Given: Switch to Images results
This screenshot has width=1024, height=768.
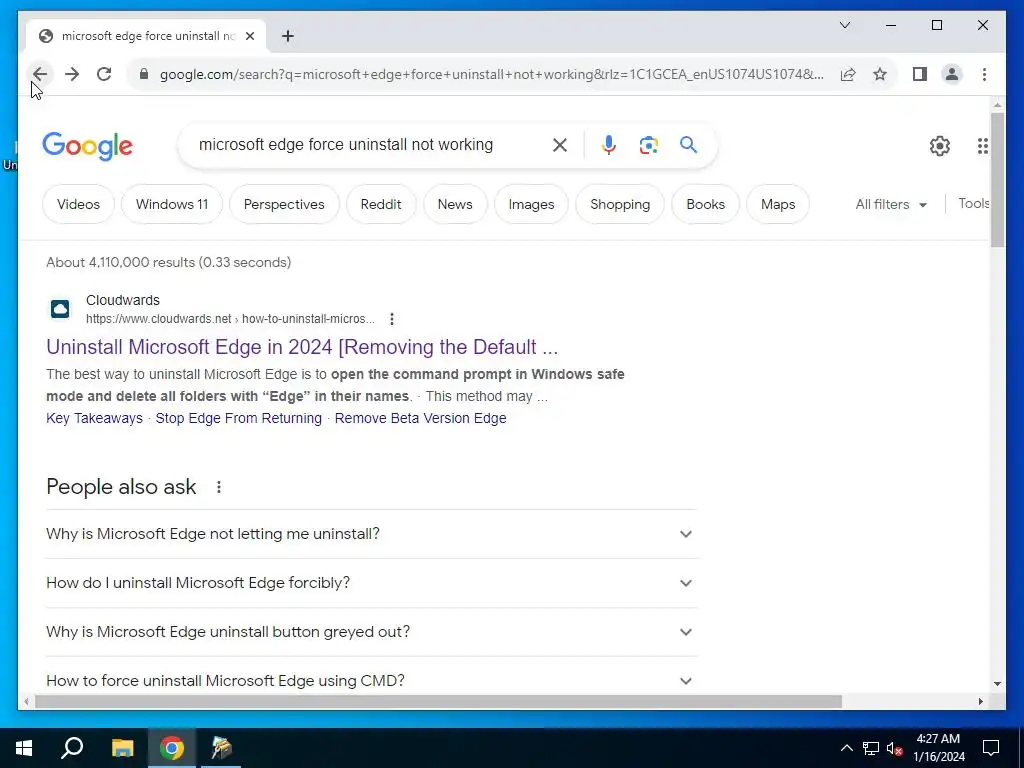Looking at the screenshot, I should tap(532, 204).
